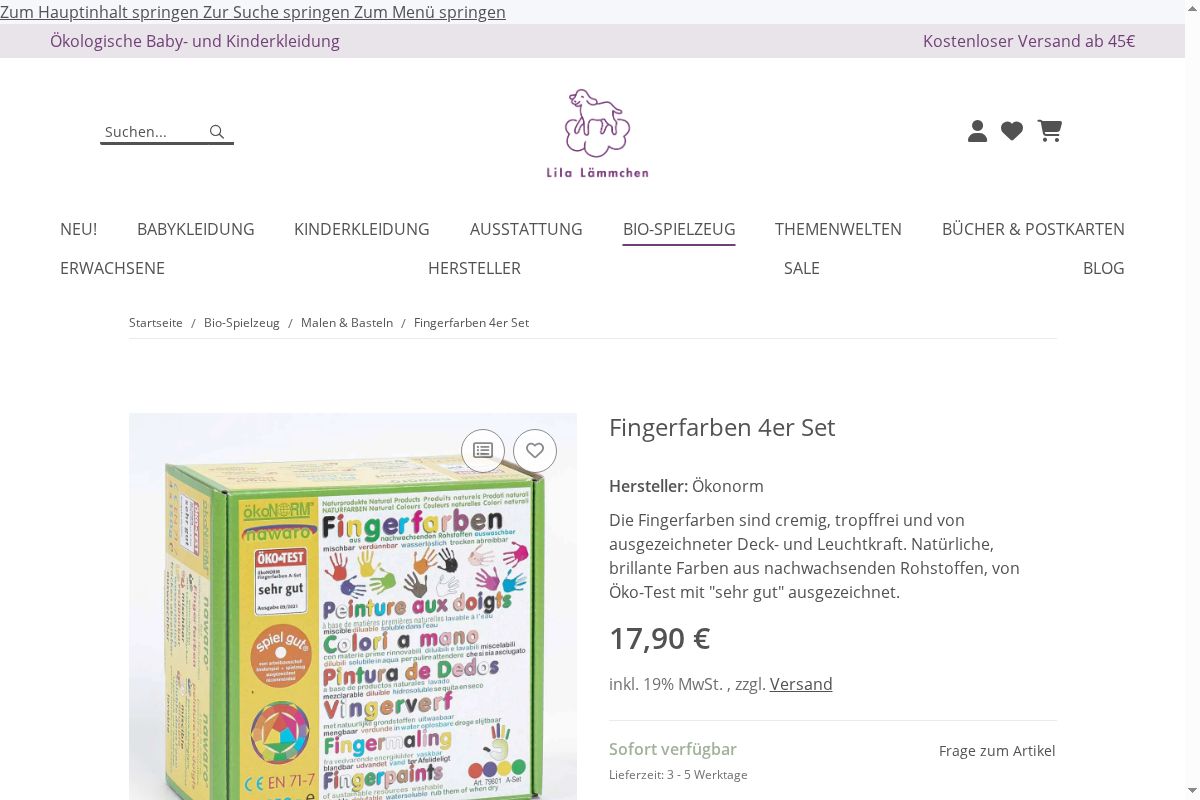Add product to wishlist via heart button
Screen dimensions: 1200x800
tap(535, 450)
